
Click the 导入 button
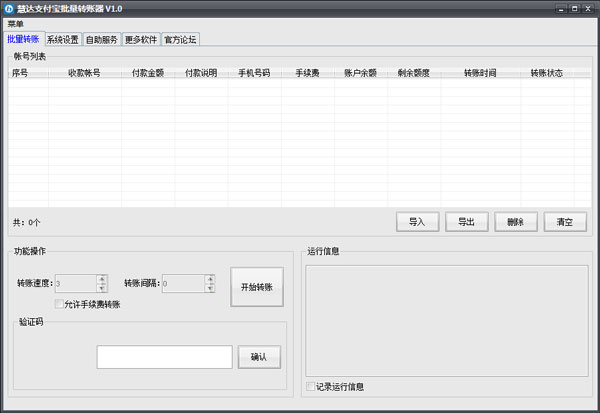point(417,222)
